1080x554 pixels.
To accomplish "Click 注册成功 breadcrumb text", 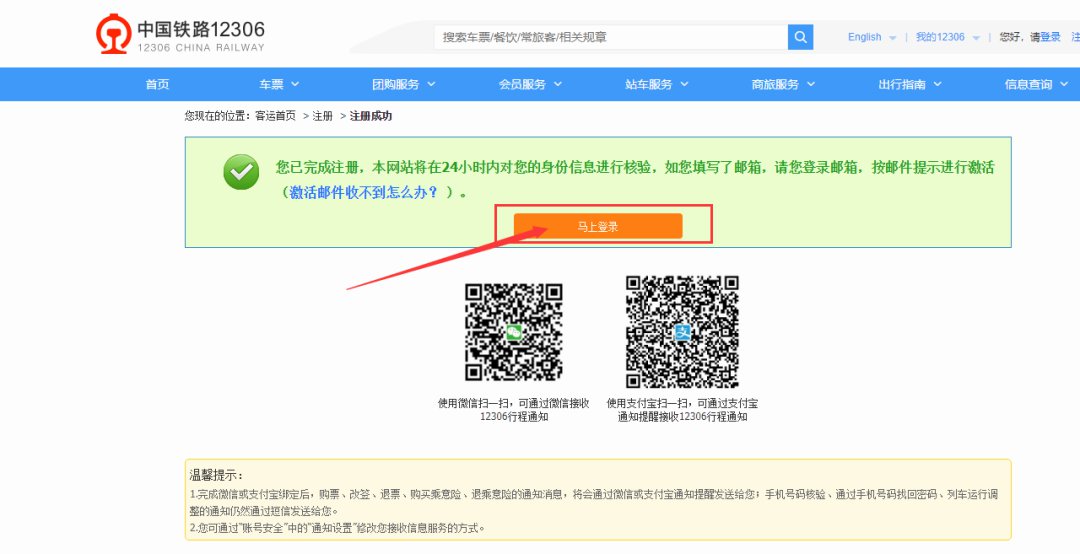I will [371, 116].
